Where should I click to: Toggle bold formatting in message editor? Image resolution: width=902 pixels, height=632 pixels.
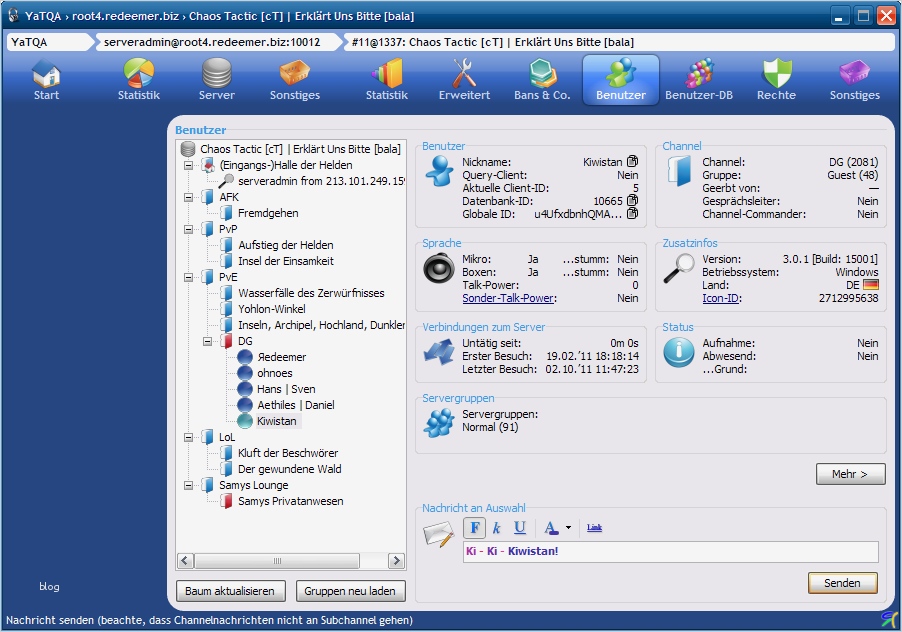click(x=475, y=528)
